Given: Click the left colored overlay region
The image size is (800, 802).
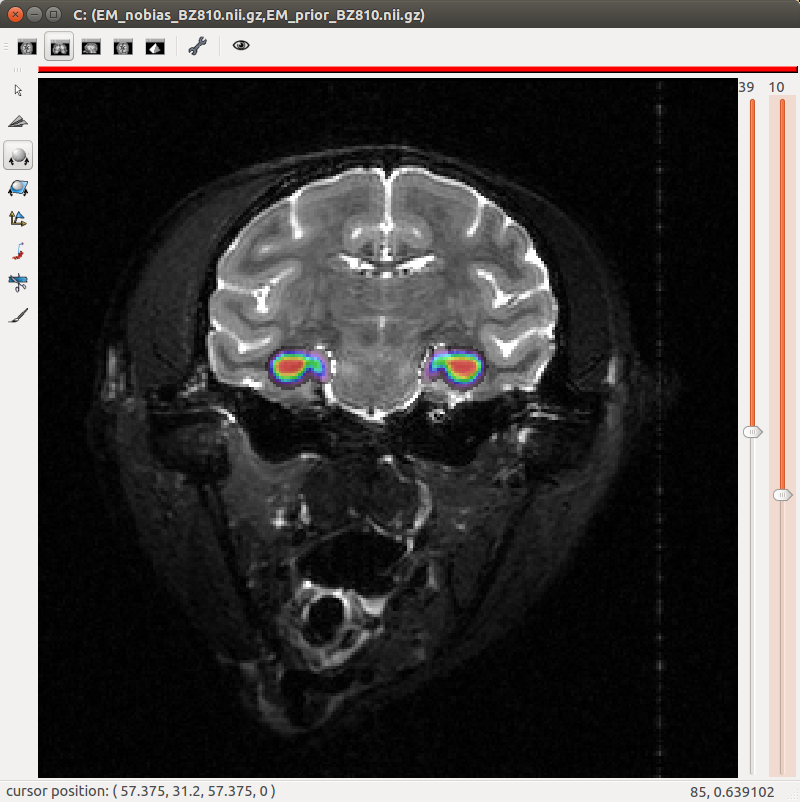Looking at the screenshot, I should pos(298,367).
